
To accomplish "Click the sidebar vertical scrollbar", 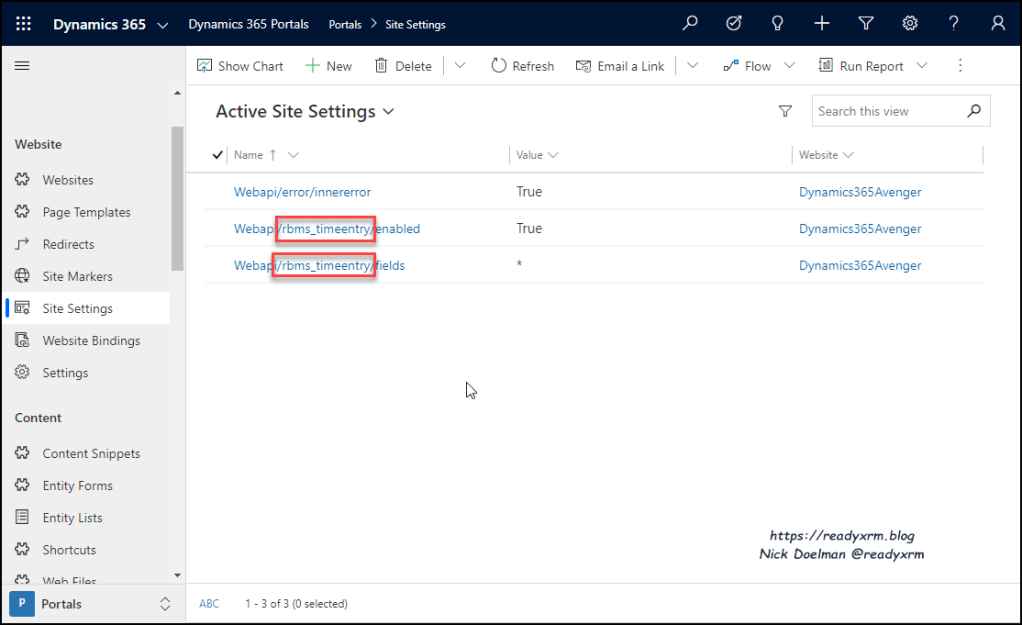I will tap(178, 200).
